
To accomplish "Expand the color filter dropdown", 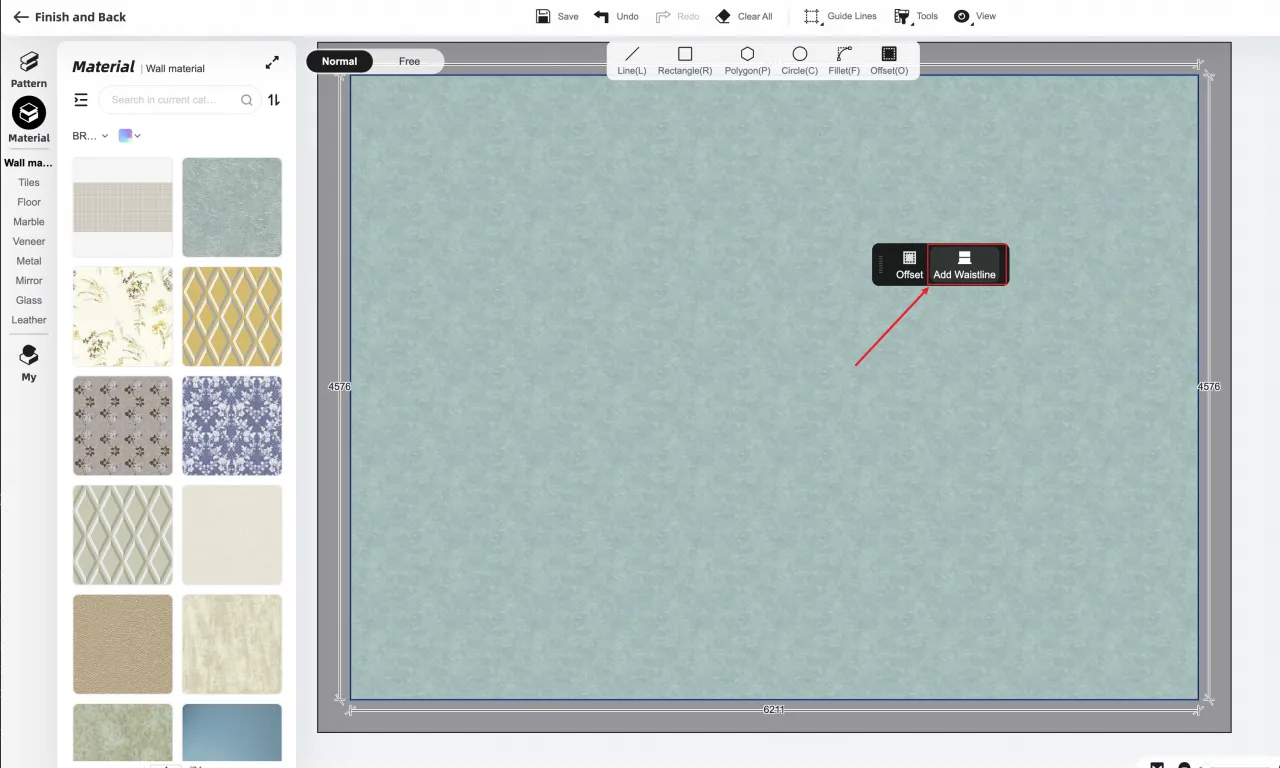I will 130,136.
